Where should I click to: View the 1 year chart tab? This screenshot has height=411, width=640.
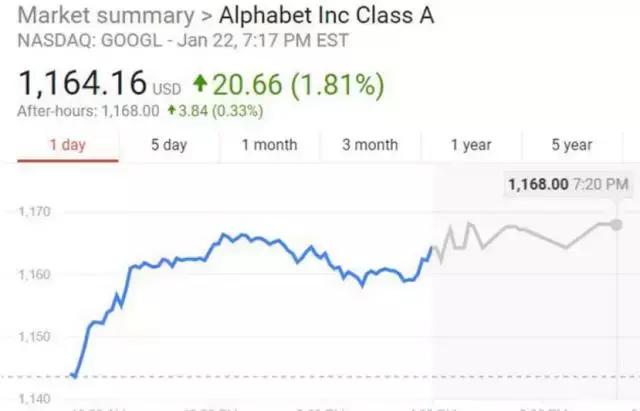click(x=471, y=145)
